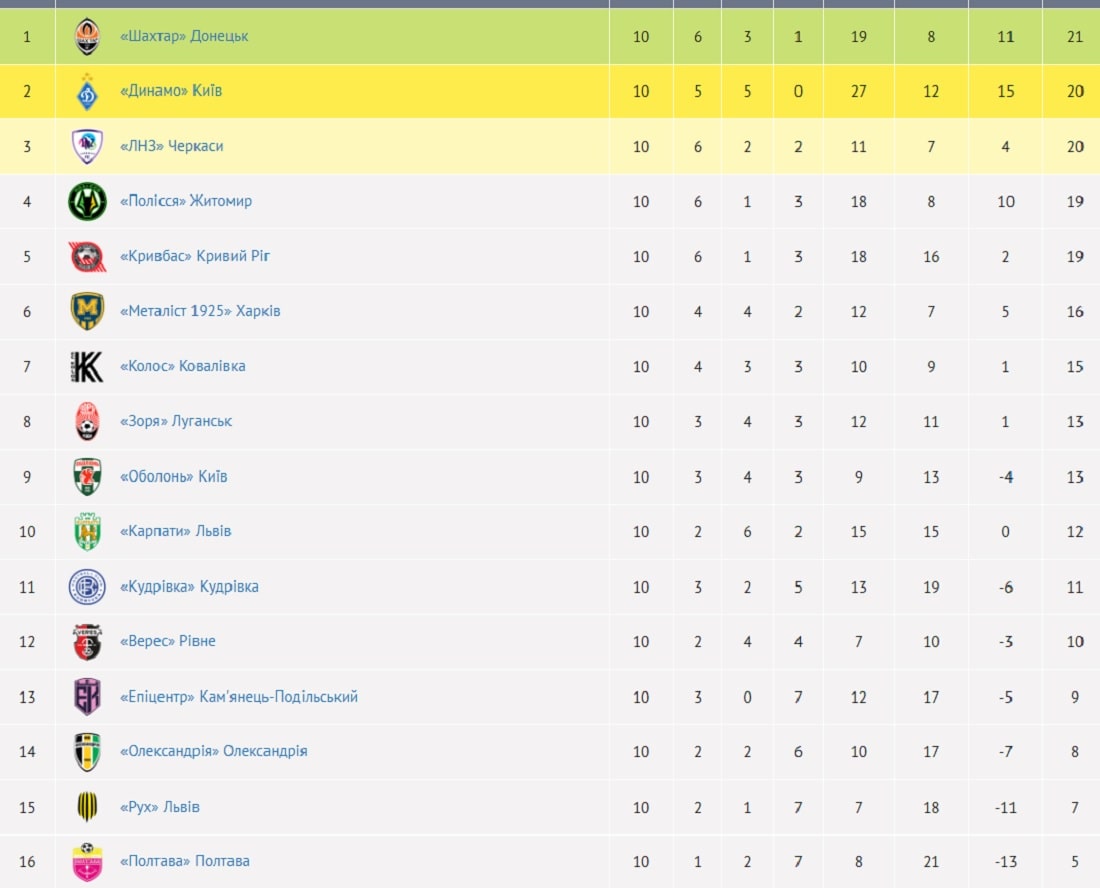The image size is (1100, 888).
Task: Click the LNZ Cherkasy team logo
Action: [87, 147]
